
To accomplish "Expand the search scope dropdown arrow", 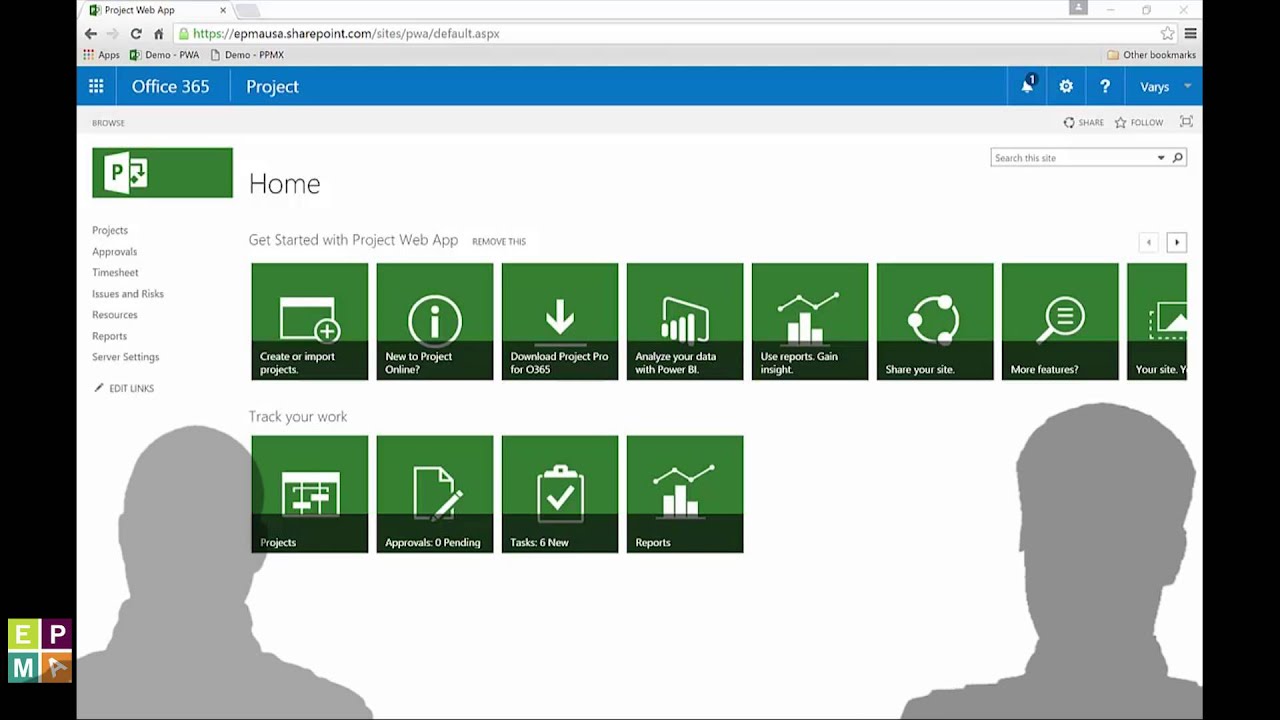I will tap(1161, 158).
